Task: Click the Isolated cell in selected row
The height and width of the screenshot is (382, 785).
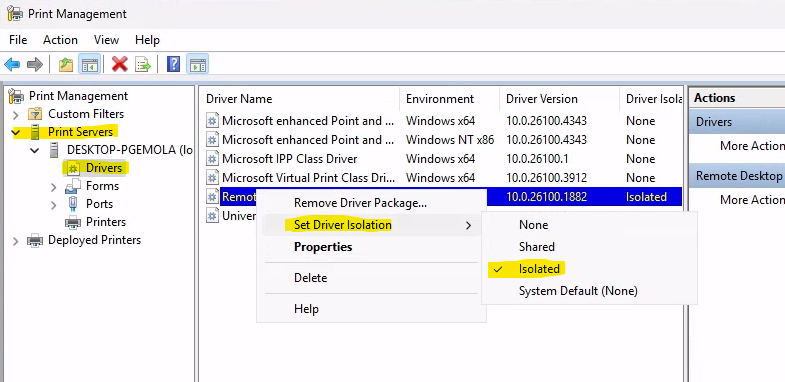Action: point(646,197)
